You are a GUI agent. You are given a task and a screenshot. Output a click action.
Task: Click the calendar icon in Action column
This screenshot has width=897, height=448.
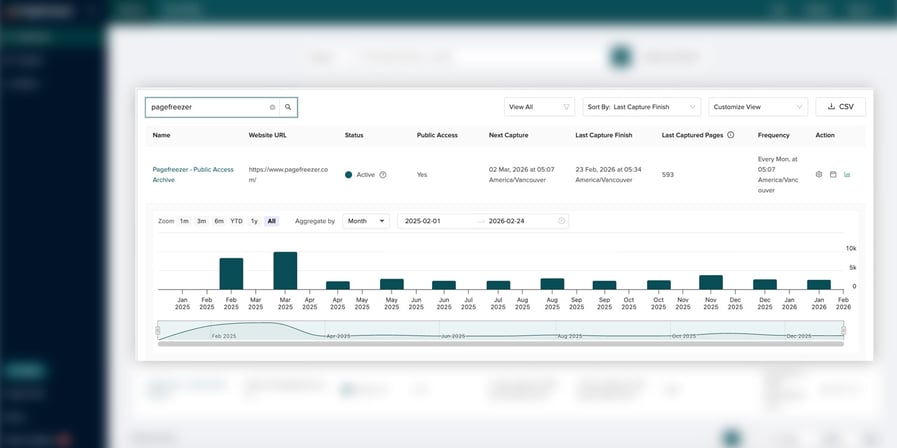point(833,174)
